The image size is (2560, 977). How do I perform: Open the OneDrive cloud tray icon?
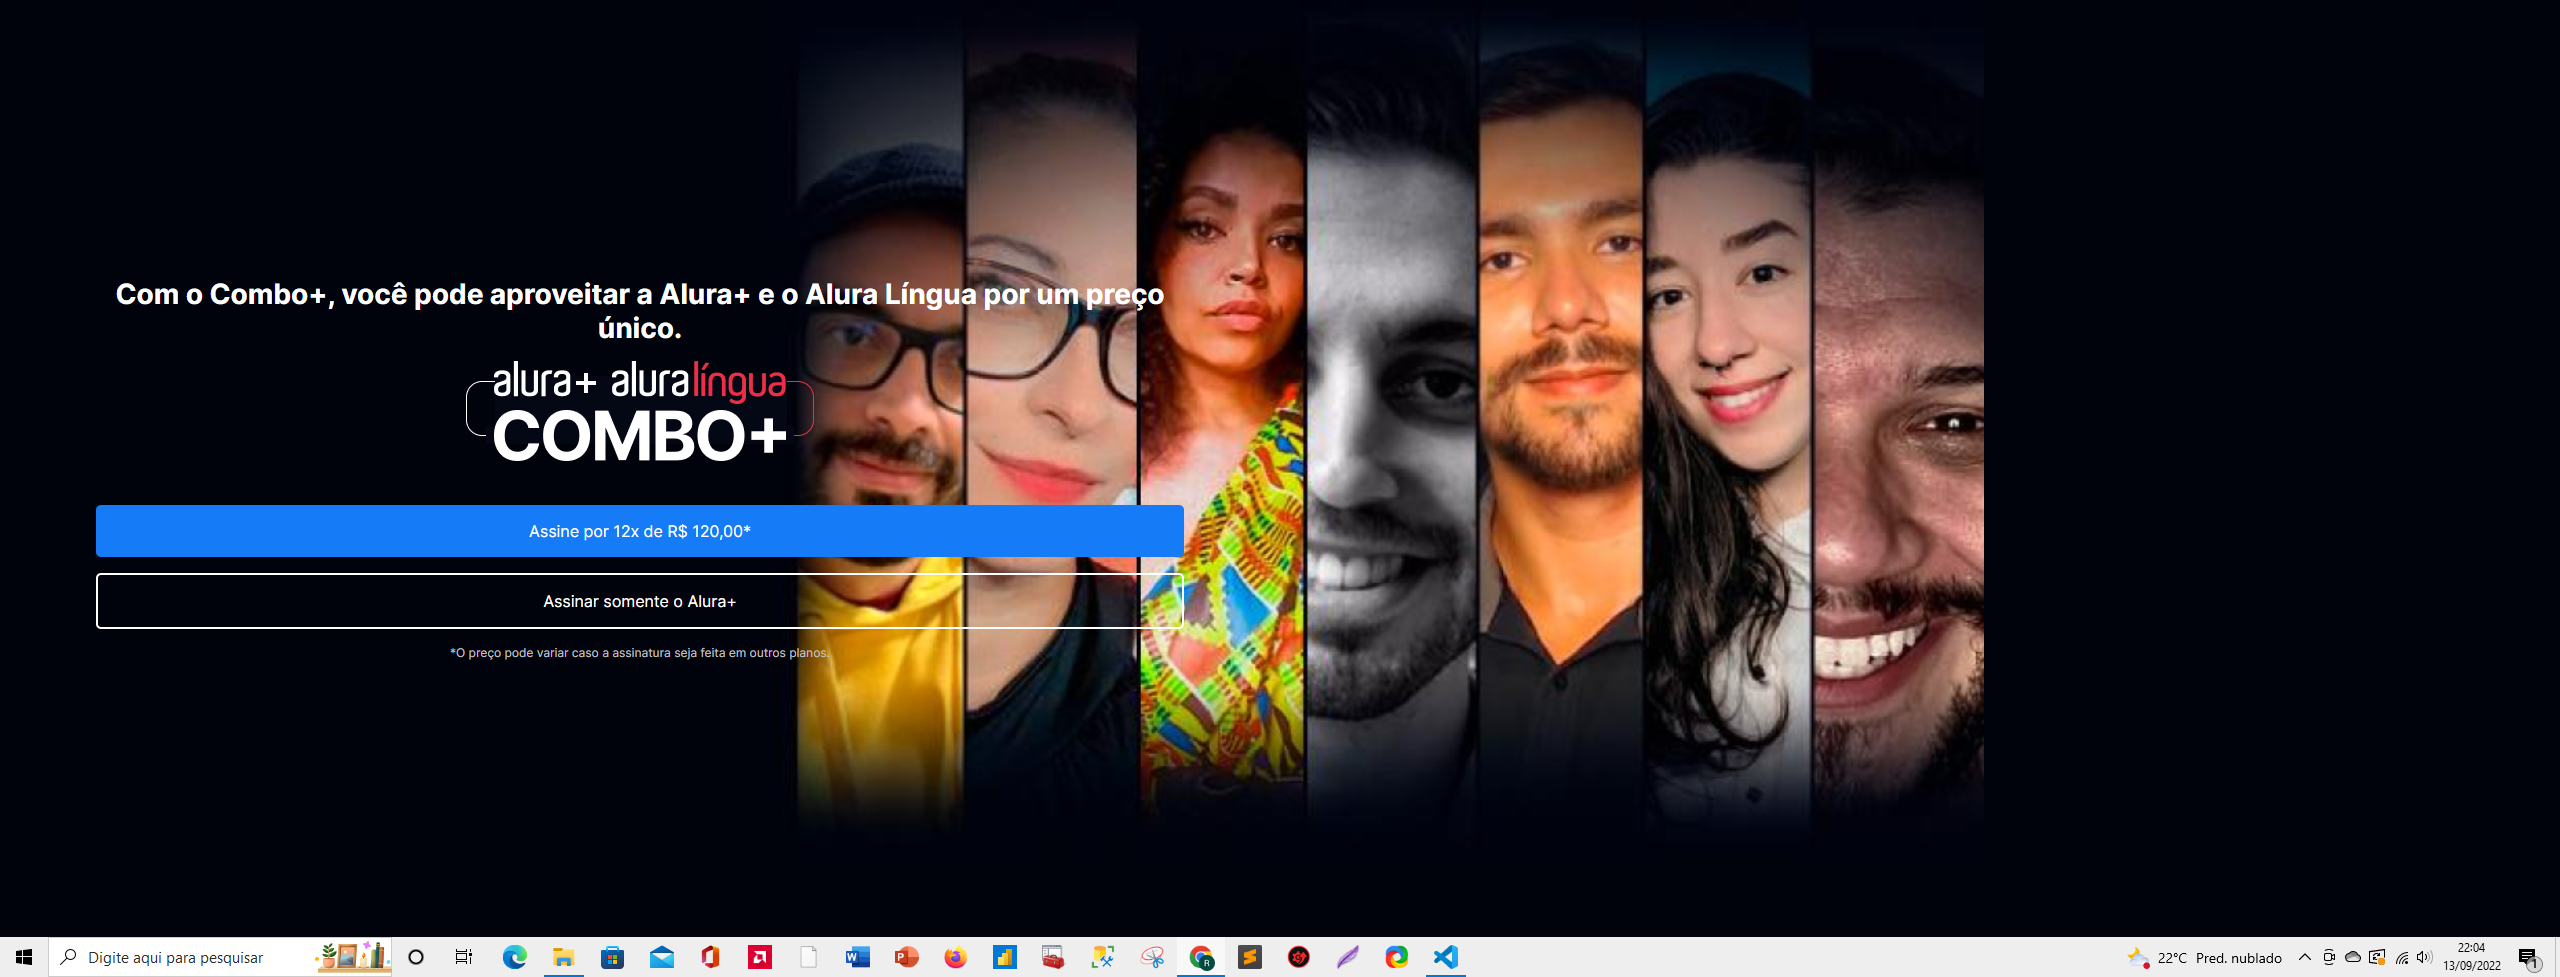(2353, 957)
